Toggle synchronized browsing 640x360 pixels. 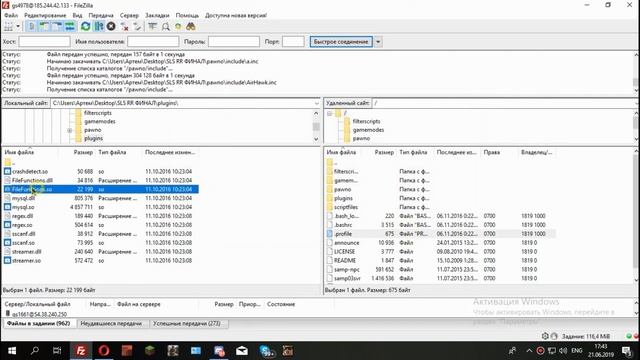(x=178, y=27)
